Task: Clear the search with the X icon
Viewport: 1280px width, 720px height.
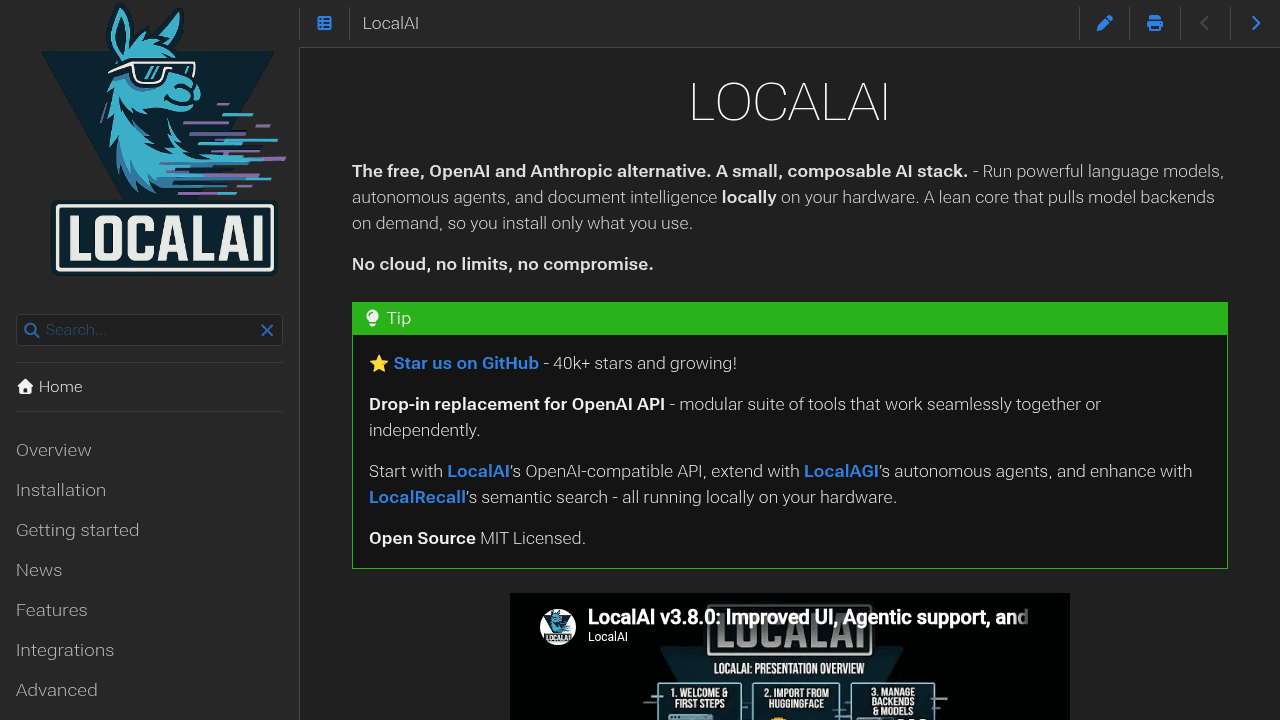Action: (x=267, y=330)
